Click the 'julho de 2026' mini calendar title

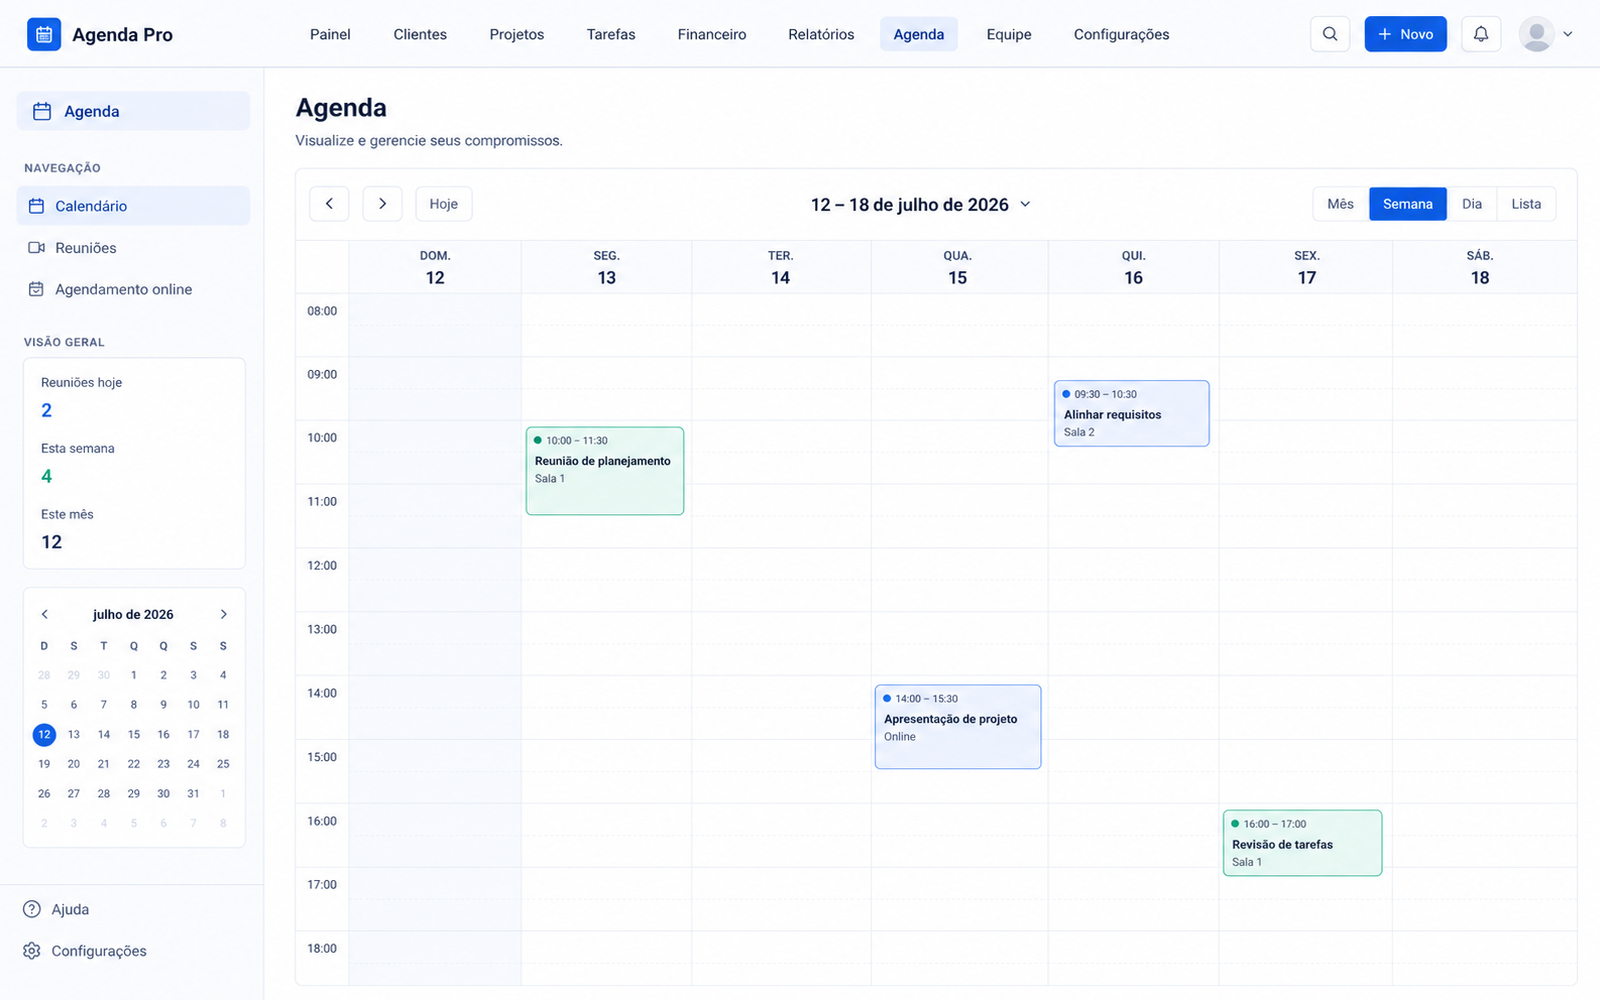[x=133, y=614]
